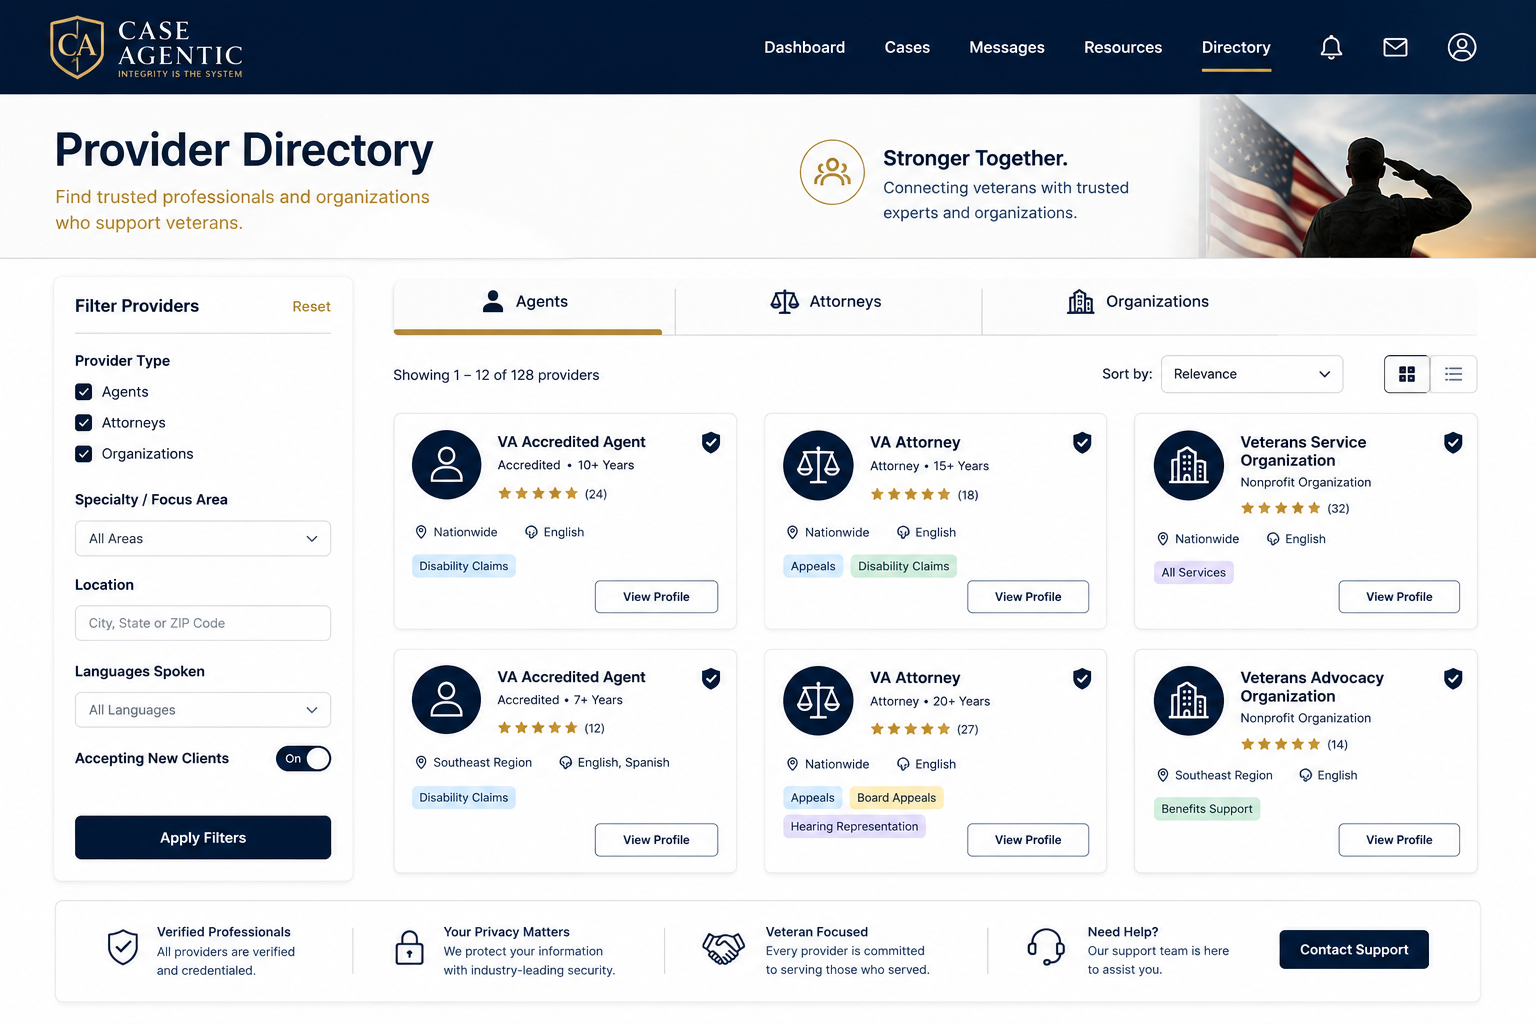This screenshot has width=1536, height=1024.
Task: Uncheck the Agents provider type
Action: coord(84,392)
